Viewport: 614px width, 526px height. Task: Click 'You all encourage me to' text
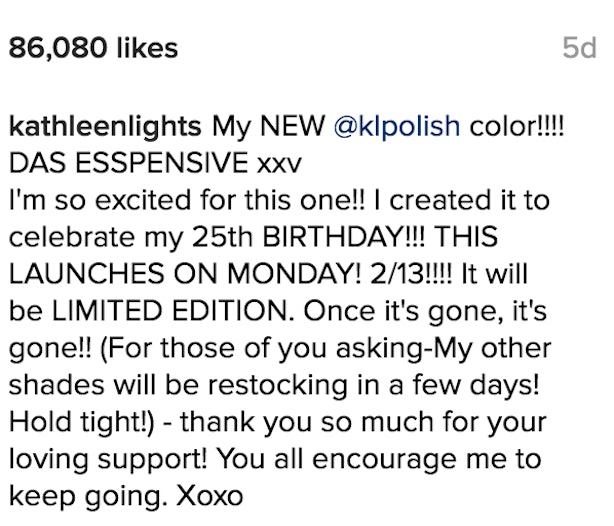point(379,459)
